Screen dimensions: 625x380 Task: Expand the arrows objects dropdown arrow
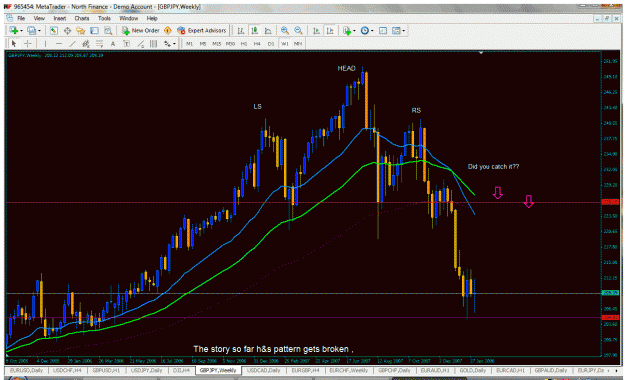(x=174, y=44)
